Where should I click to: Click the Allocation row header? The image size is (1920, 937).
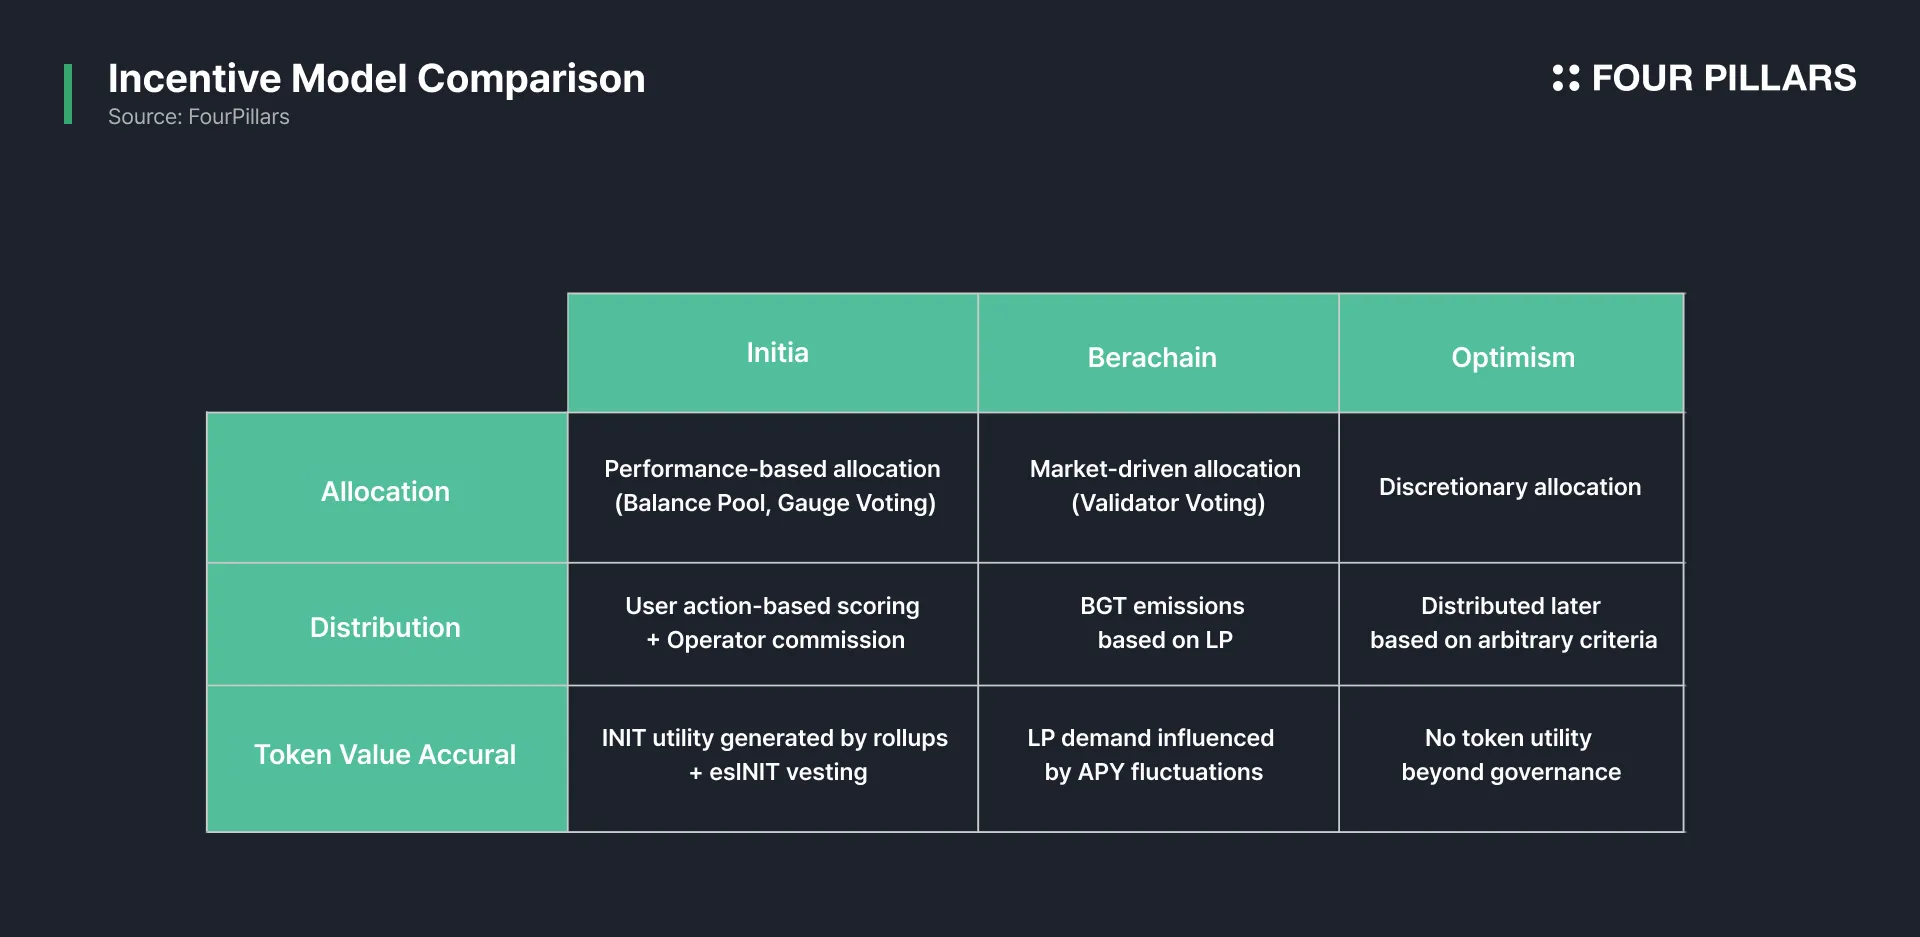tap(385, 491)
